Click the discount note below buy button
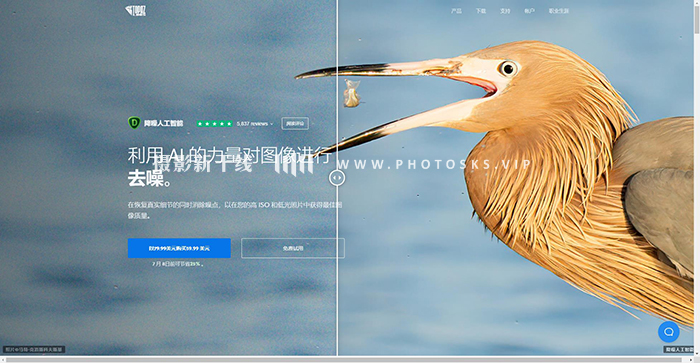700x363 pixels. [178, 264]
